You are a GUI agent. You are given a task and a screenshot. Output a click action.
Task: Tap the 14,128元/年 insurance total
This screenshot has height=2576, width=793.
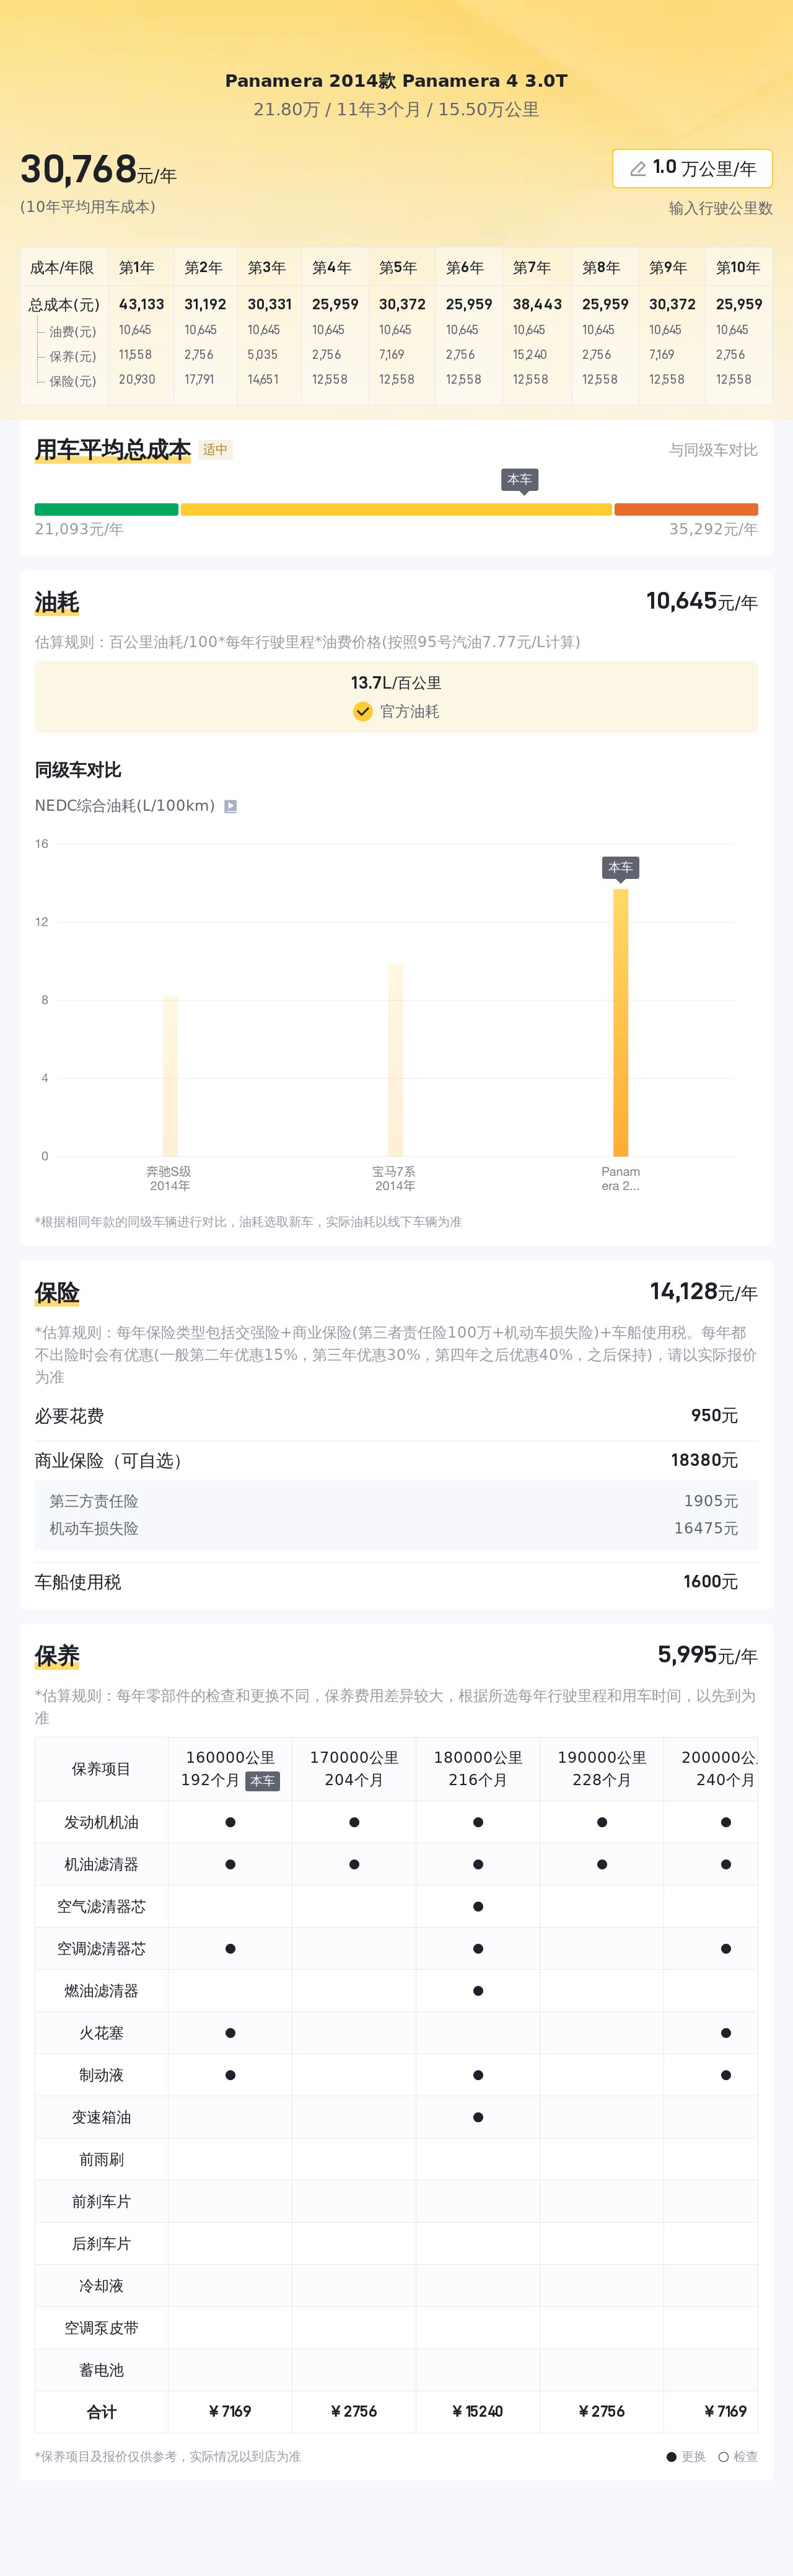(703, 1292)
